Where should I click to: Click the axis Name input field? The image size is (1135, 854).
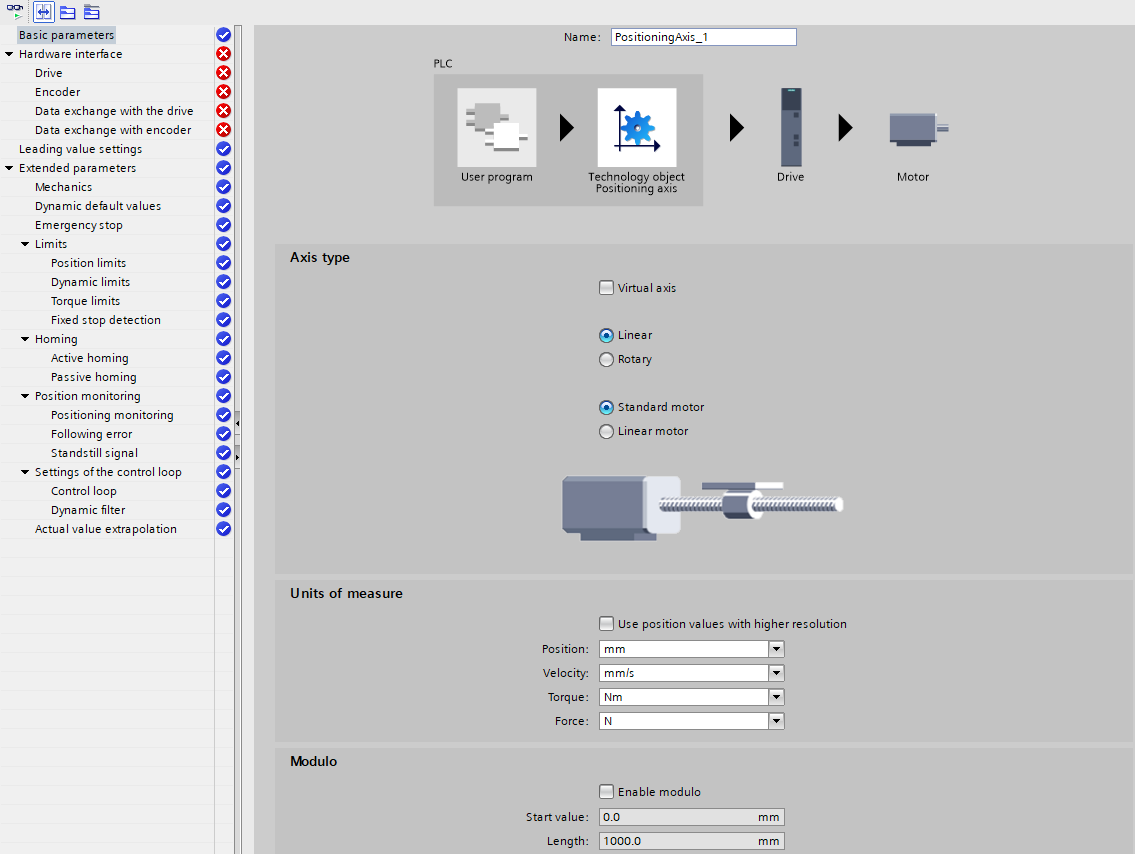pyautogui.click(x=702, y=36)
